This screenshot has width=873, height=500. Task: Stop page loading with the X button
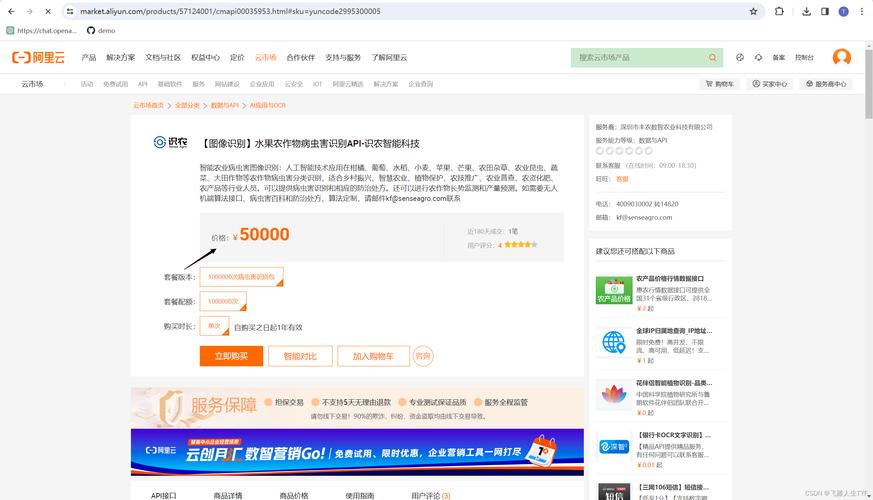48,11
